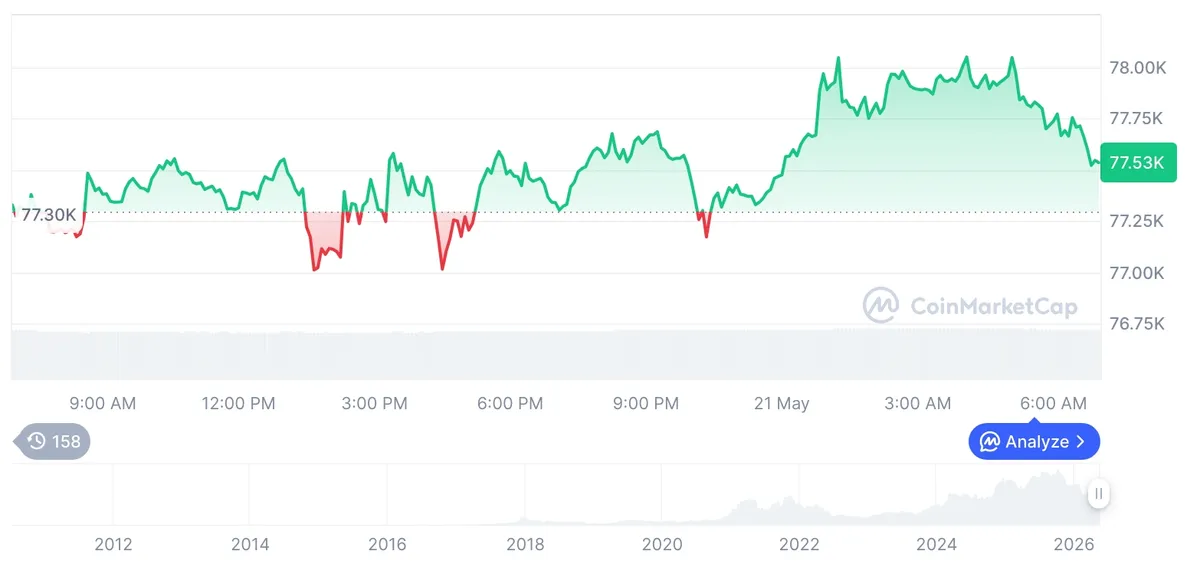The height and width of the screenshot is (561, 1200).
Task: Click the Analyze button's AI logo icon
Action: pyautogui.click(x=990, y=441)
